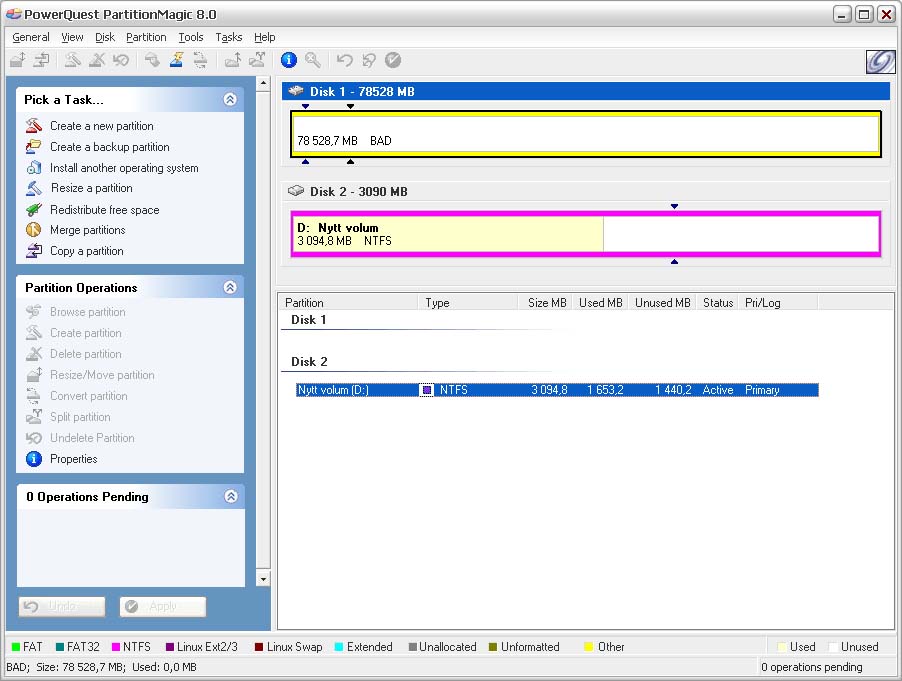Collapse the 0 Operations Pending panel
This screenshot has width=902, height=681.
tap(231, 496)
